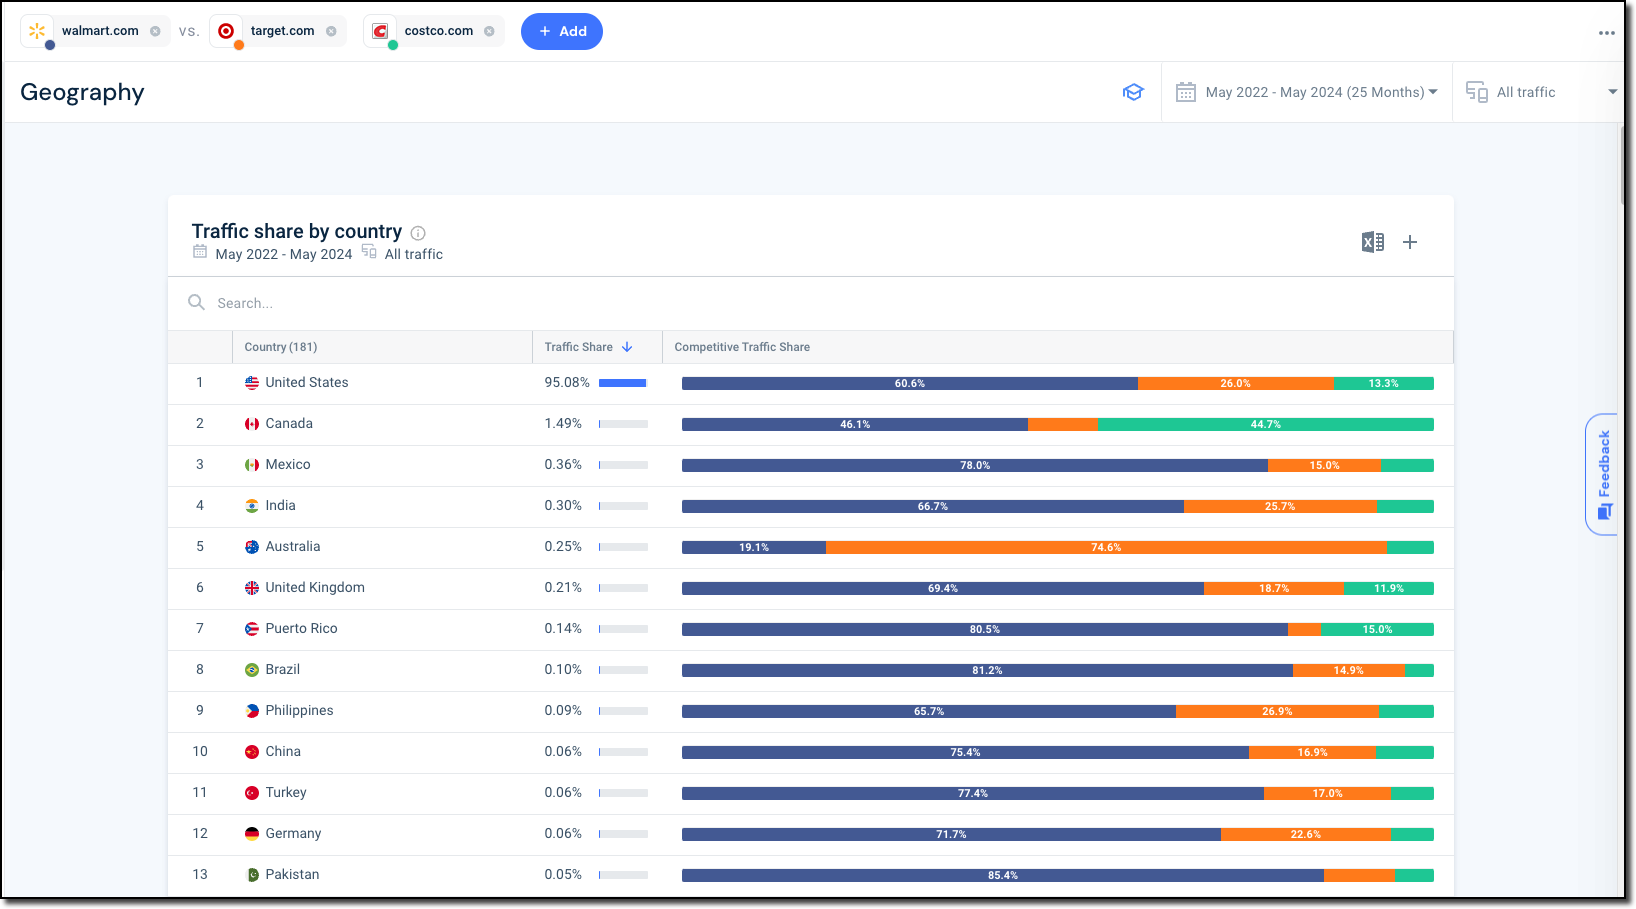Screen dimensions: 1636x909
Task: Remove costco.com from the comparison
Action: (x=489, y=30)
